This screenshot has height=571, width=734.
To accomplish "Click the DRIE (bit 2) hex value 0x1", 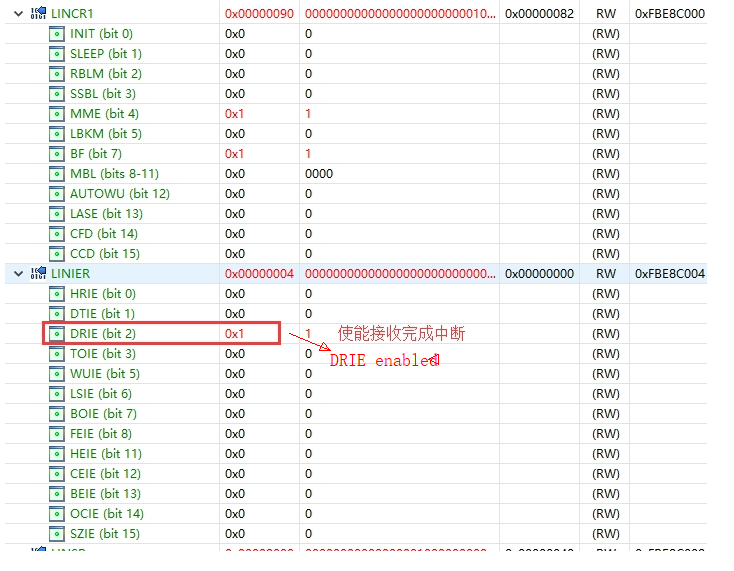I will coord(235,334).
